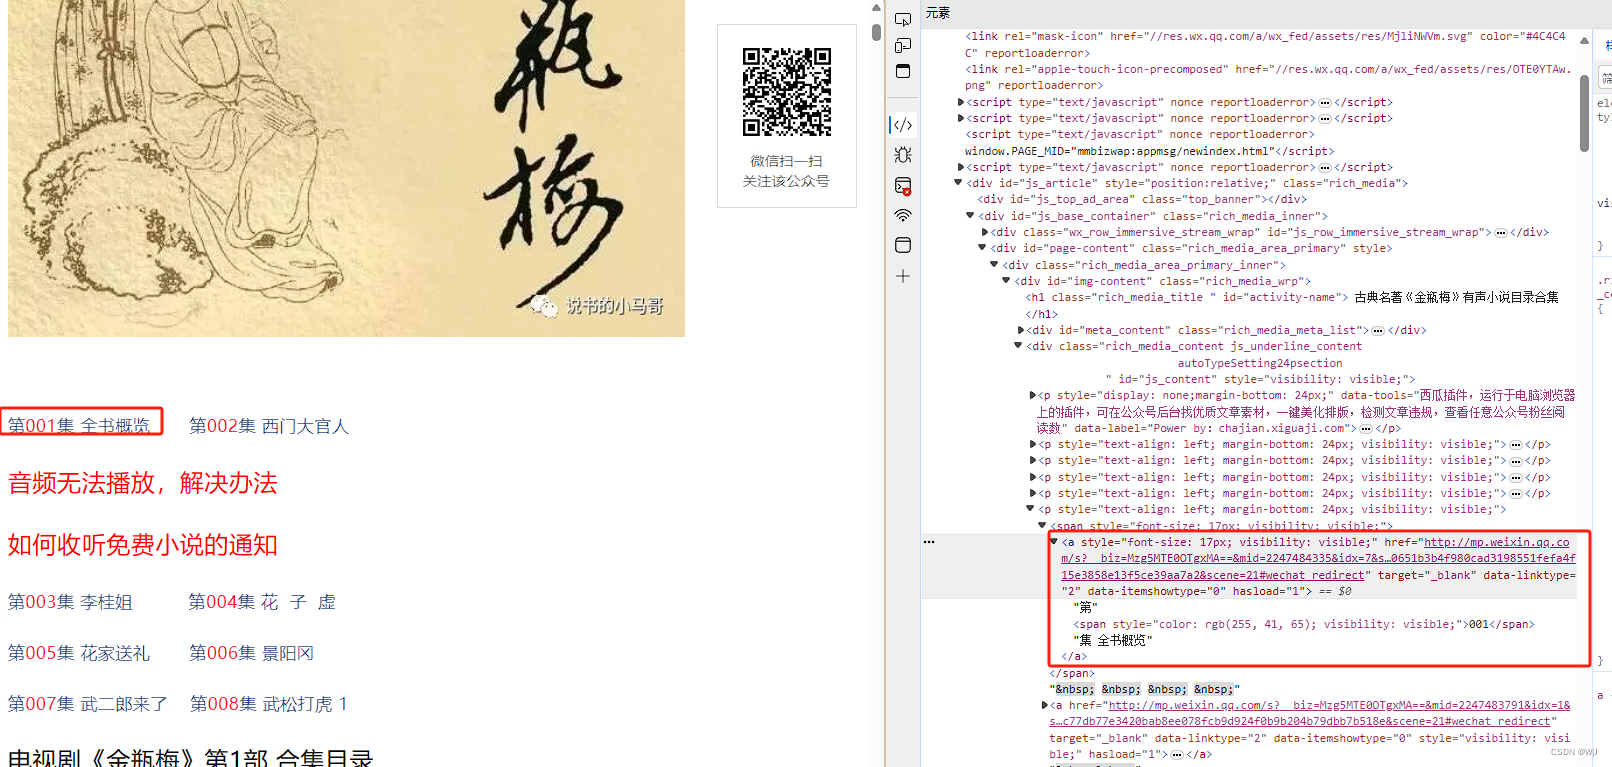
Task: Click the dock/screencast panel icon
Action: click(903, 72)
